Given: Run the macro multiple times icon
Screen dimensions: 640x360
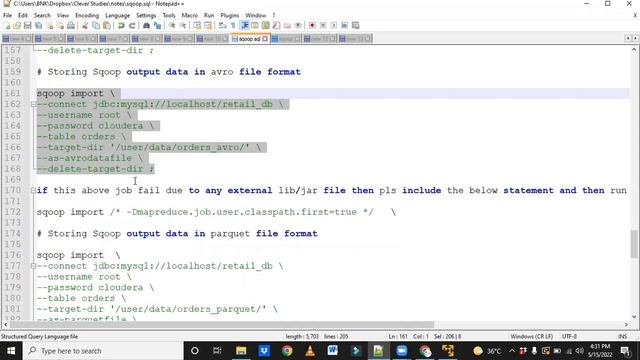Looking at the screenshot, I should coord(344,26).
